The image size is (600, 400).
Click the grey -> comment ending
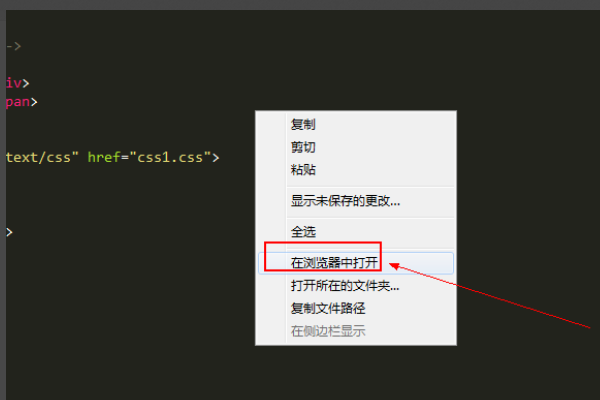pyautogui.click(x=13, y=46)
